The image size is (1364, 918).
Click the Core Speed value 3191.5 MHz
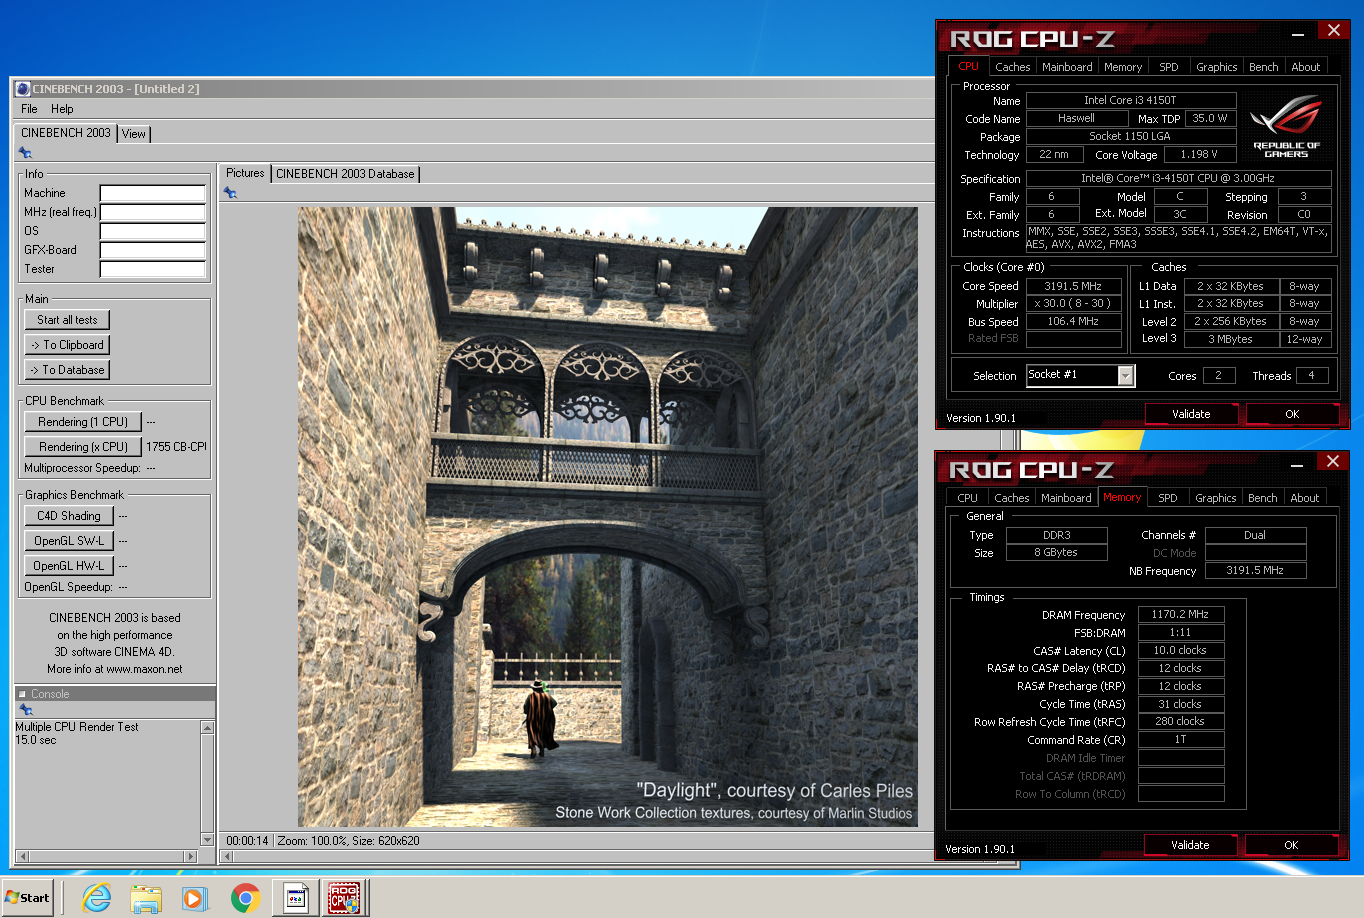(1073, 286)
